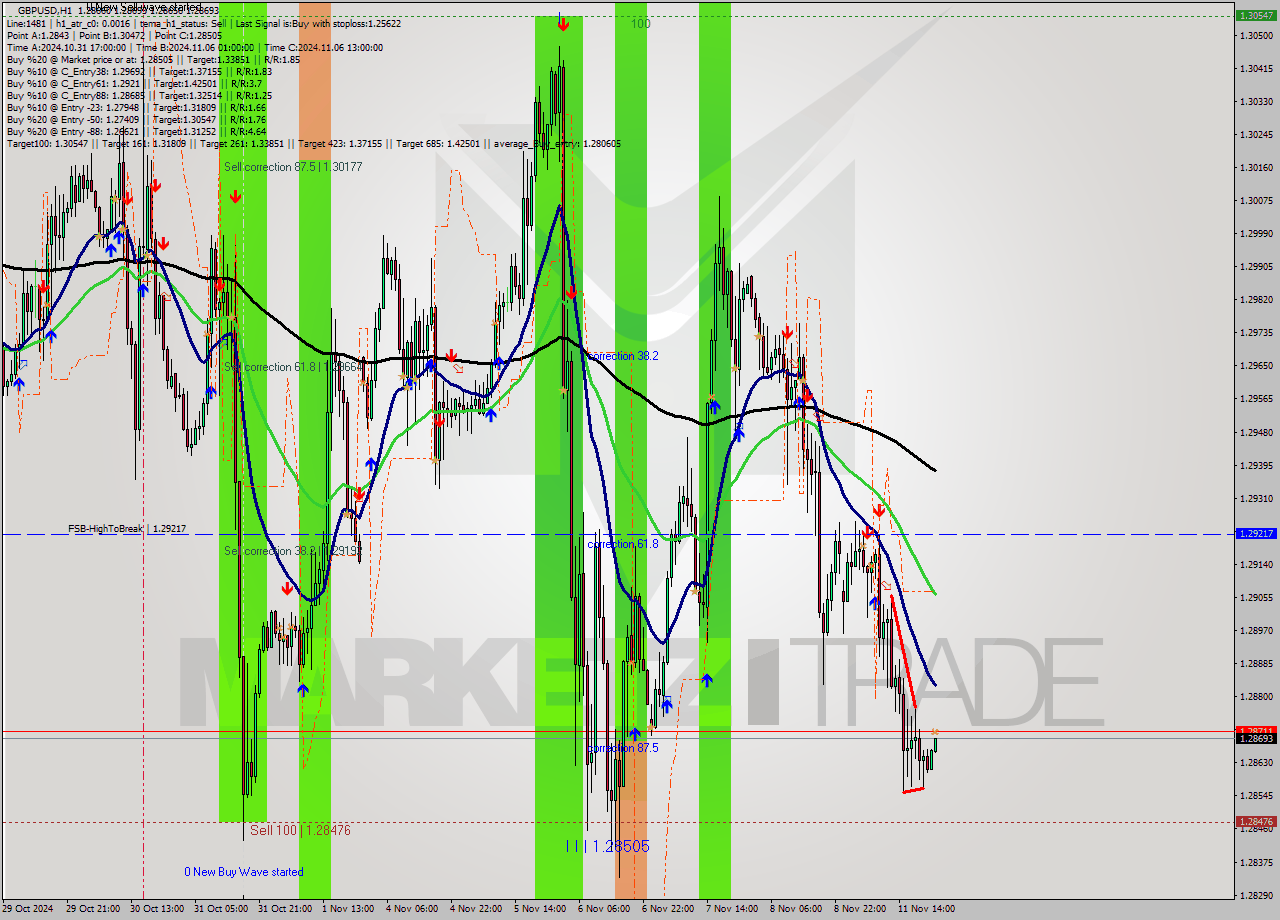
Task: Click the blue 'correction 61.8' label
Action: (623, 544)
